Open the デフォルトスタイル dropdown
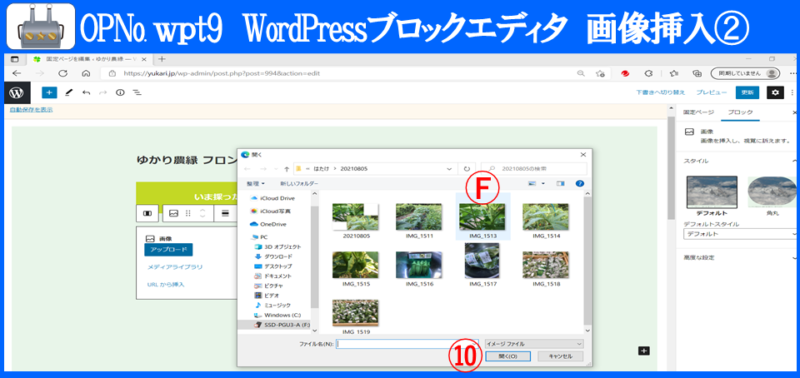 coord(740,234)
